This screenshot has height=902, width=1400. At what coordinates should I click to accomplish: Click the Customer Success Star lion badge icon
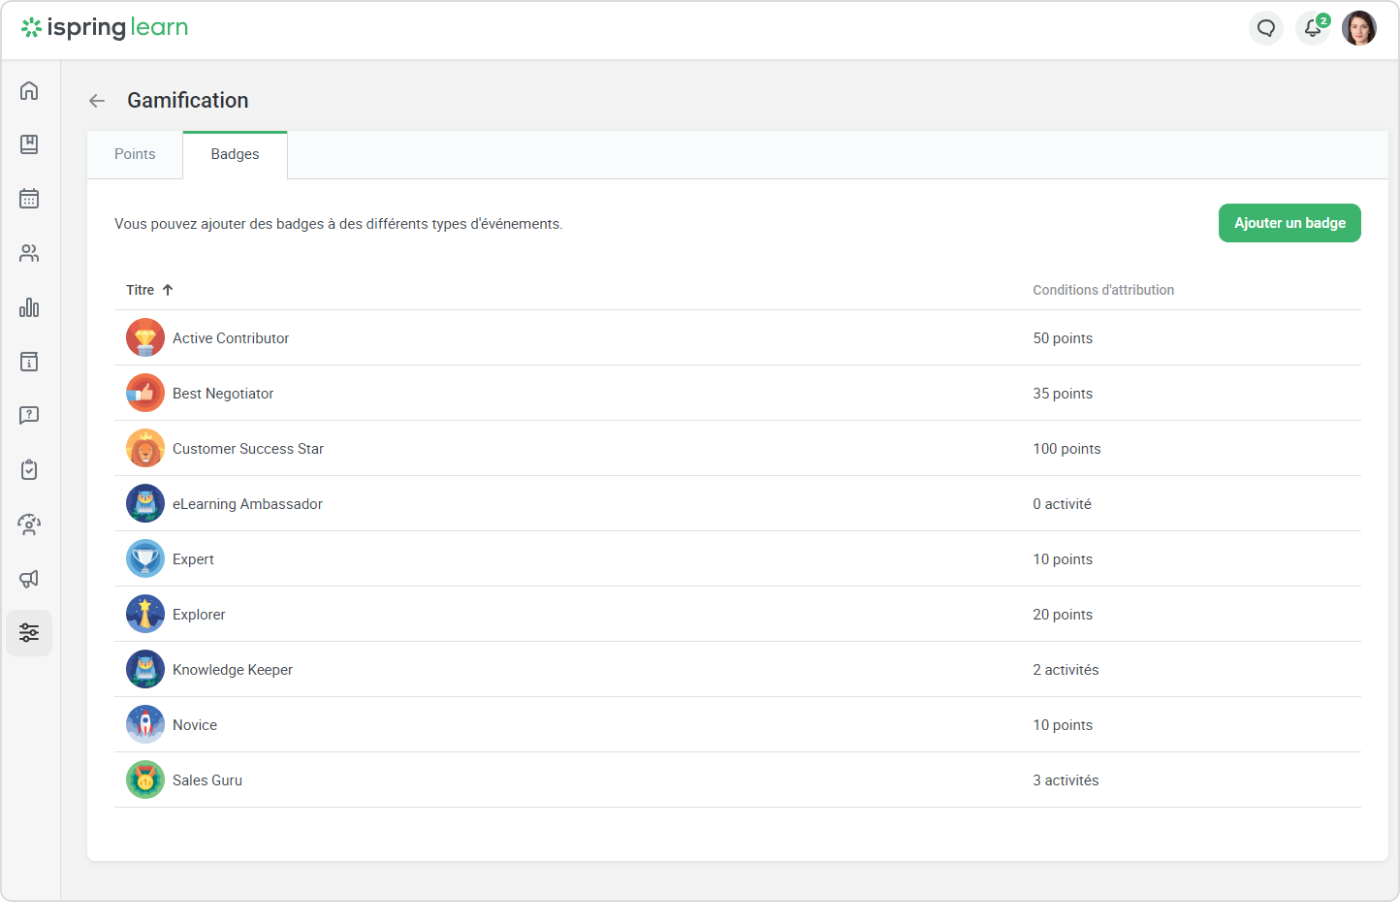145,448
